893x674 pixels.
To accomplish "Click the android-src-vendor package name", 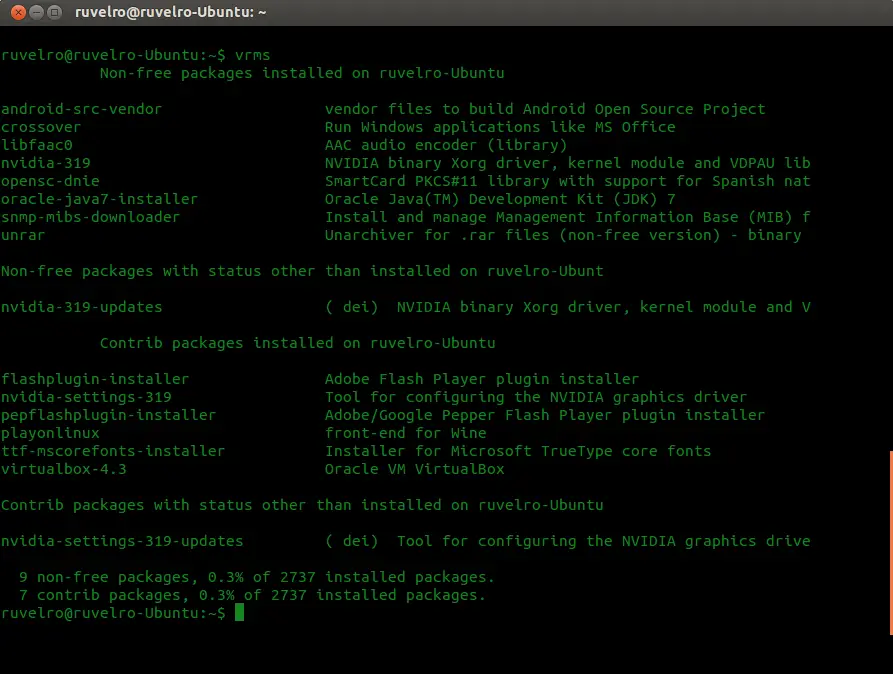I will 81,109.
